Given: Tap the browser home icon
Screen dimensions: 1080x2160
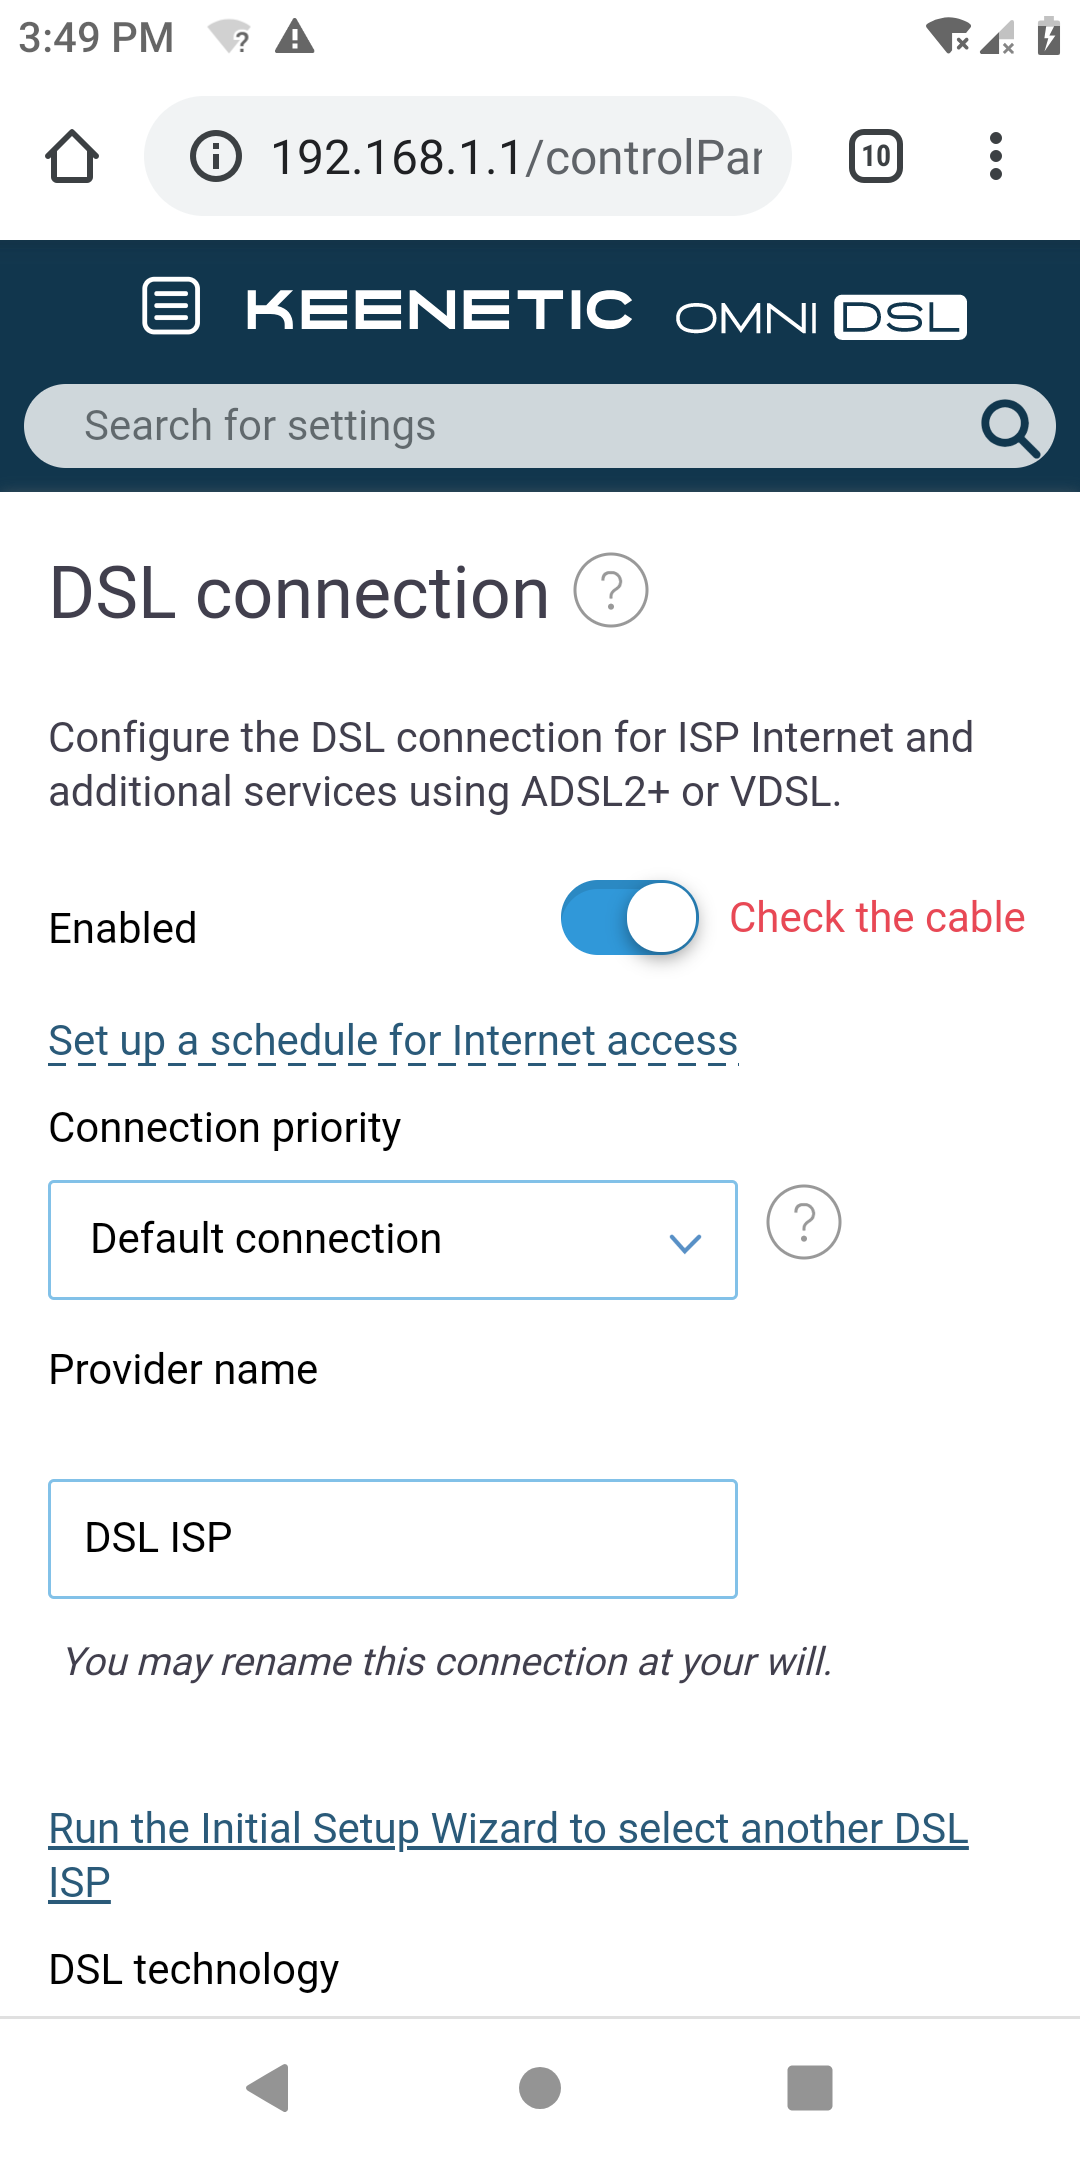Looking at the screenshot, I should (x=72, y=157).
